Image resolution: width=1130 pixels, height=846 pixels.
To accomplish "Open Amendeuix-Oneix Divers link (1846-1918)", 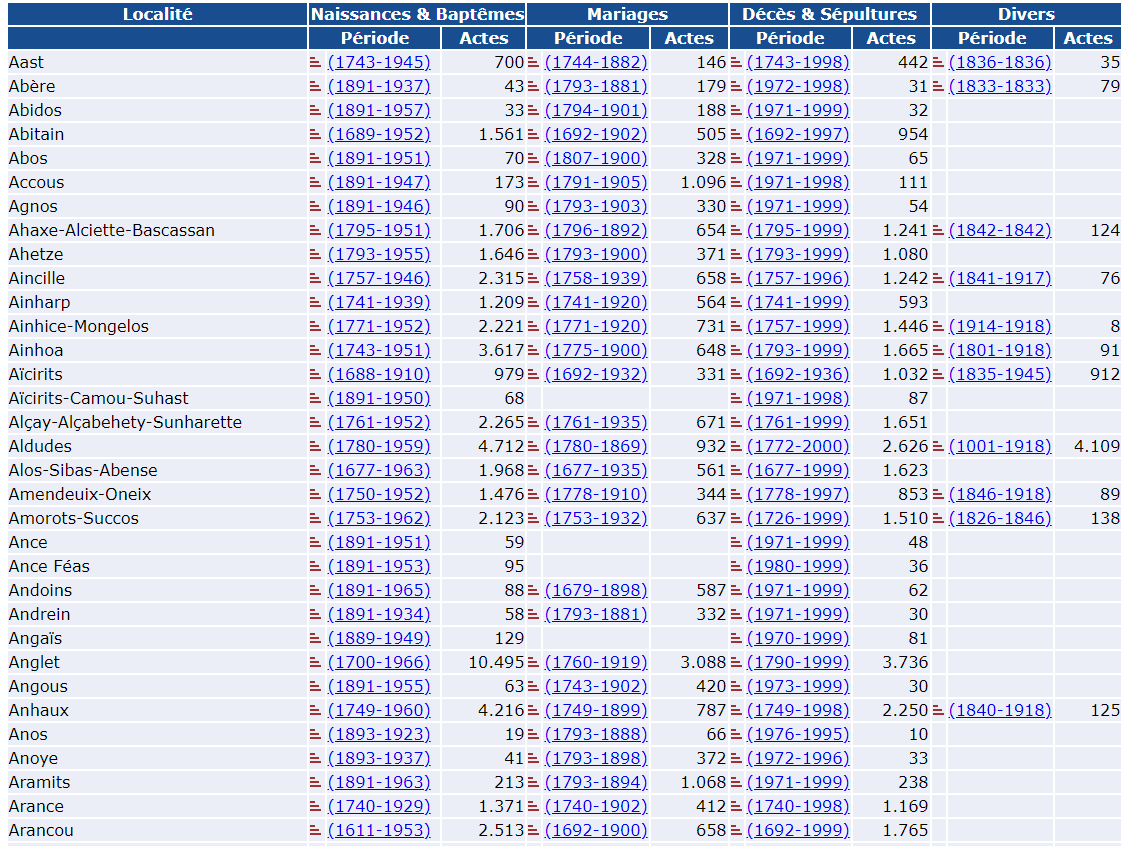I will tap(1000, 494).
